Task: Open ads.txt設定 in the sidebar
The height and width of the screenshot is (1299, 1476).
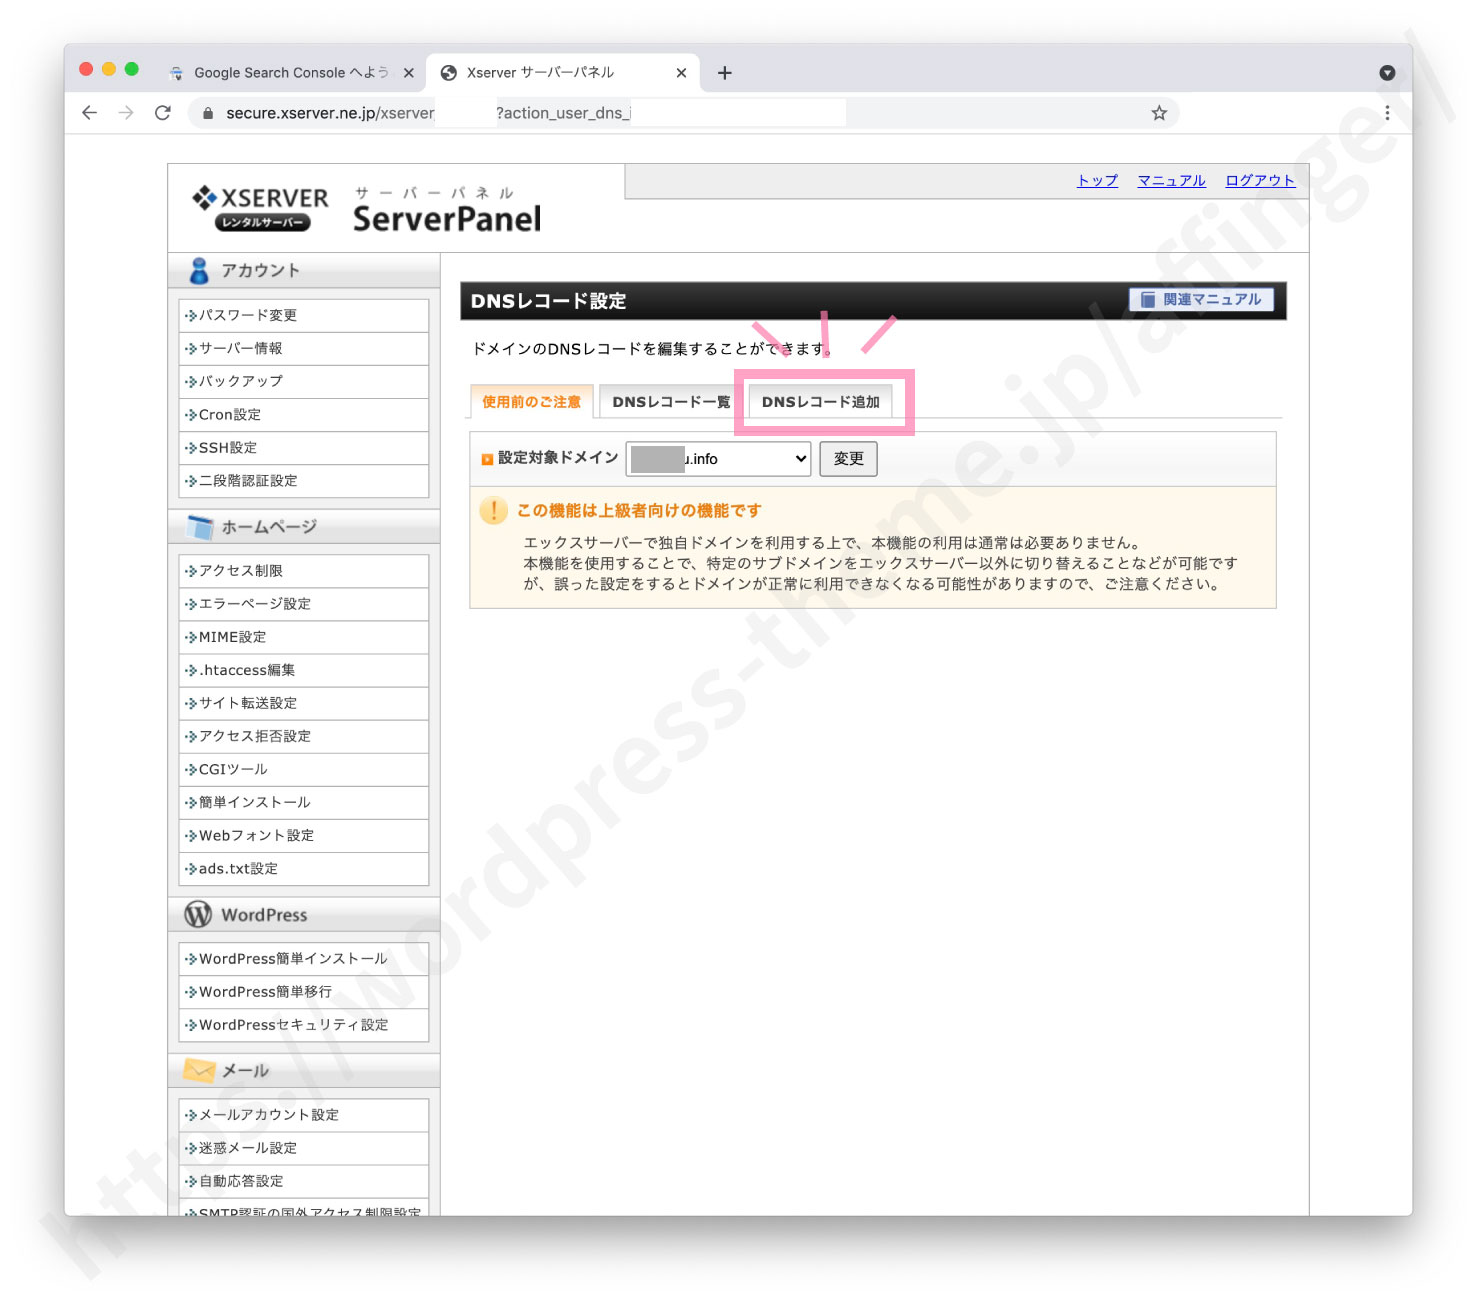Action: pos(304,868)
